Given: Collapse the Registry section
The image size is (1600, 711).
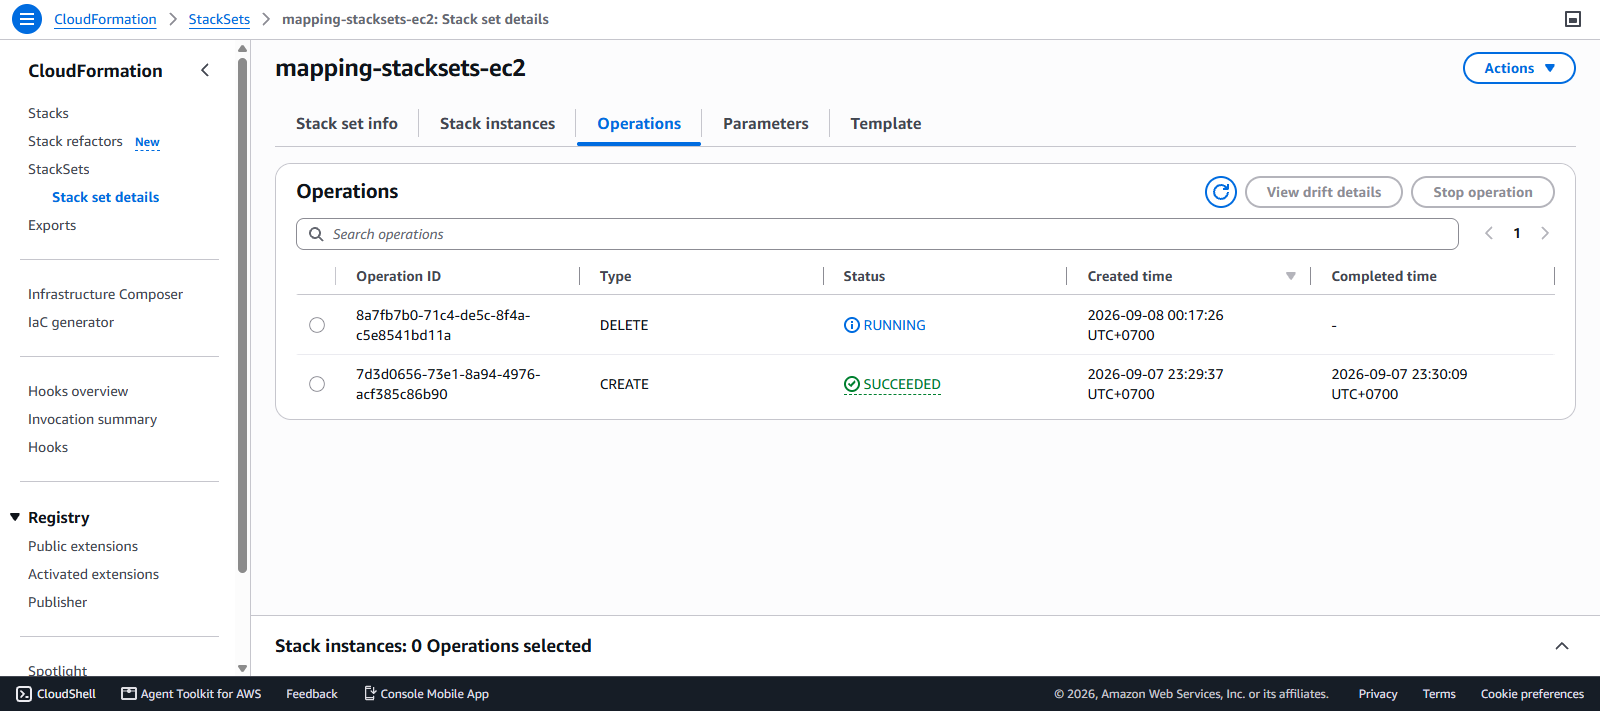Looking at the screenshot, I should point(15,517).
